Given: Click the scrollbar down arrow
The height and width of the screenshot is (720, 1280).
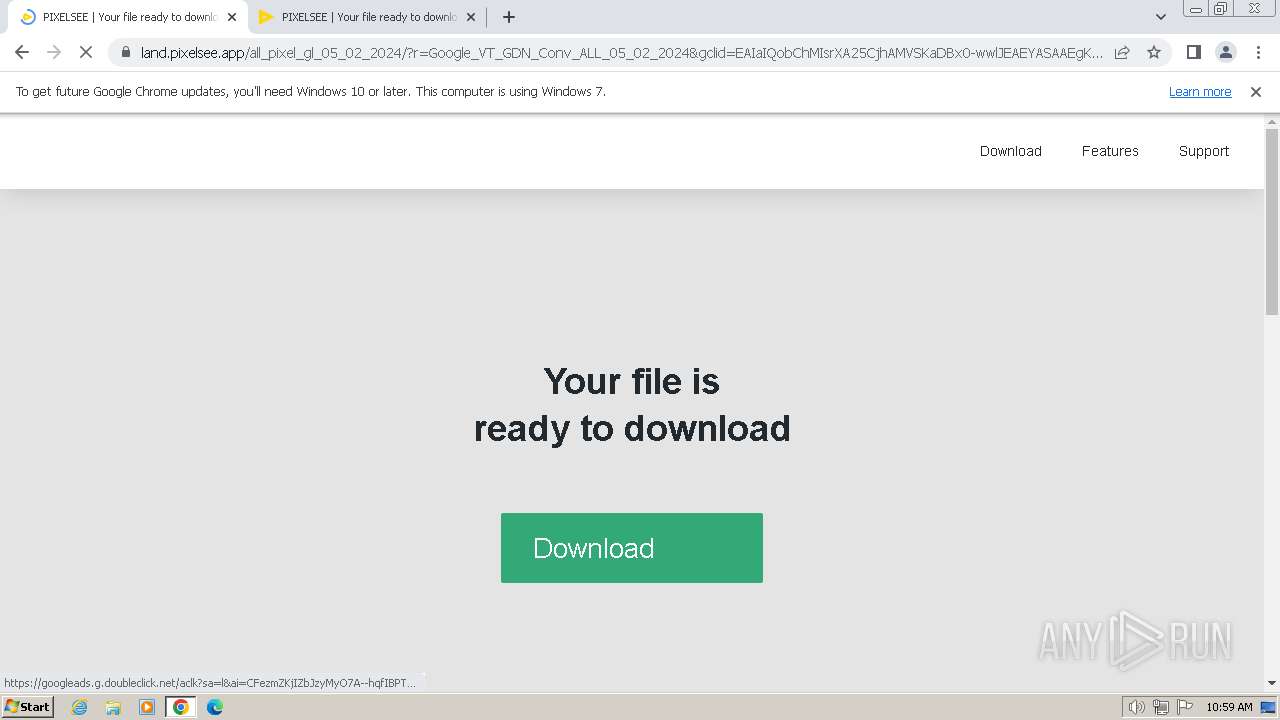Looking at the screenshot, I should point(1272,683).
